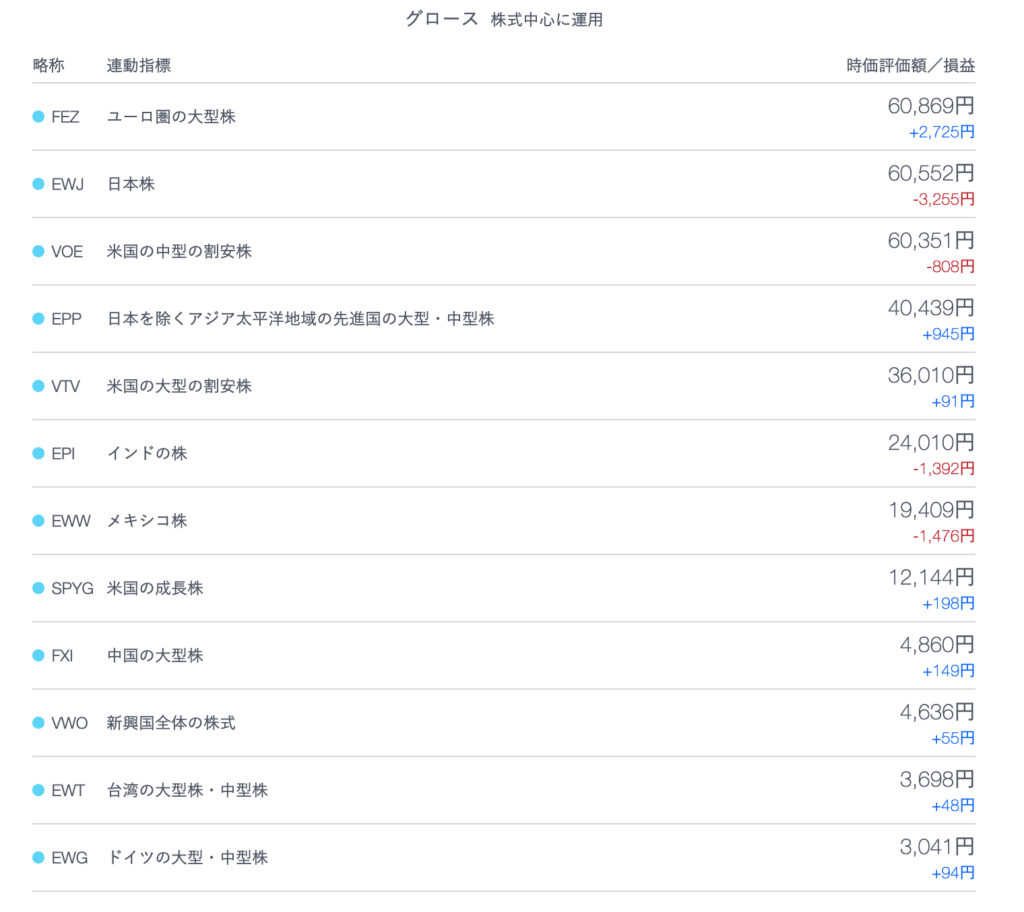Select the EWW ticker label
Viewport: 1024px width, 912px height.
[71, 521]
